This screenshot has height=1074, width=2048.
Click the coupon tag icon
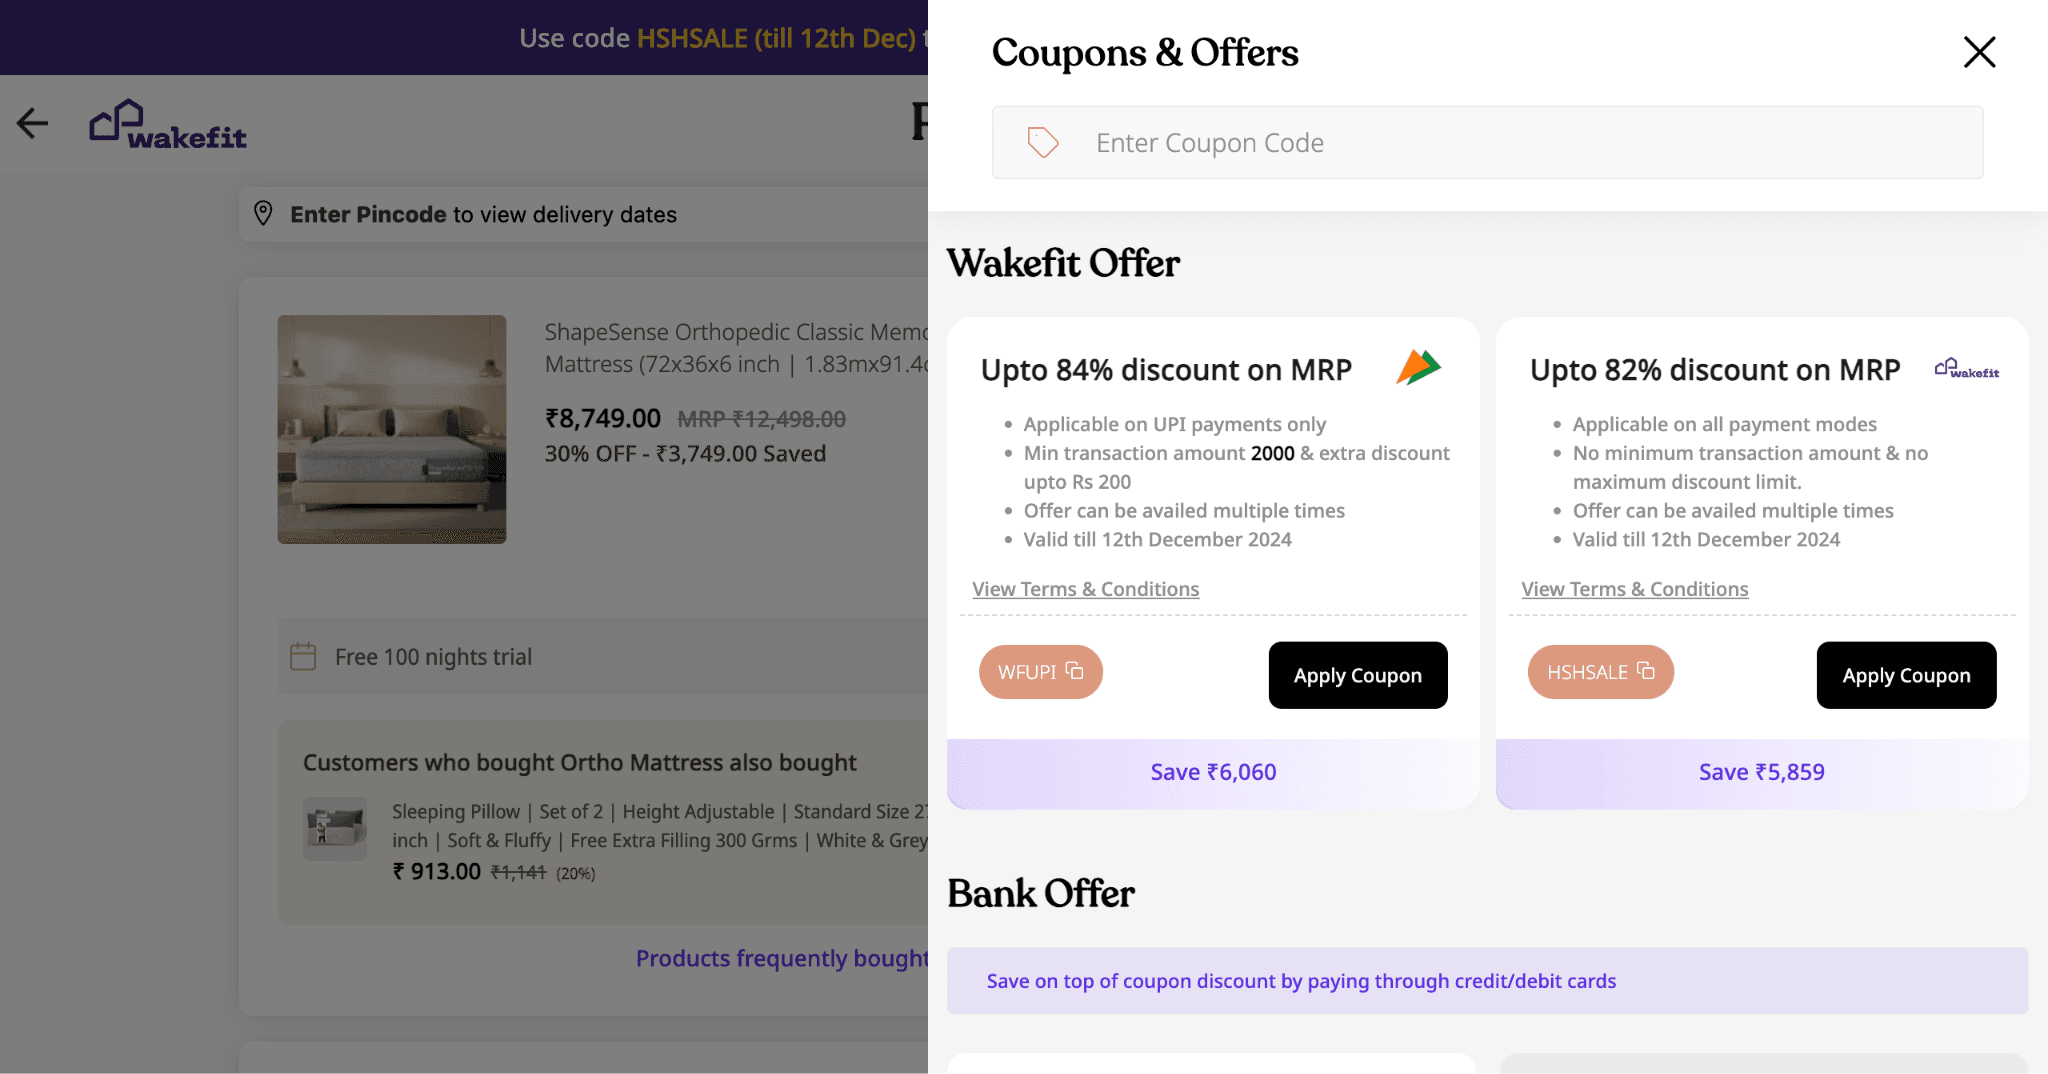click(1042, 142)
